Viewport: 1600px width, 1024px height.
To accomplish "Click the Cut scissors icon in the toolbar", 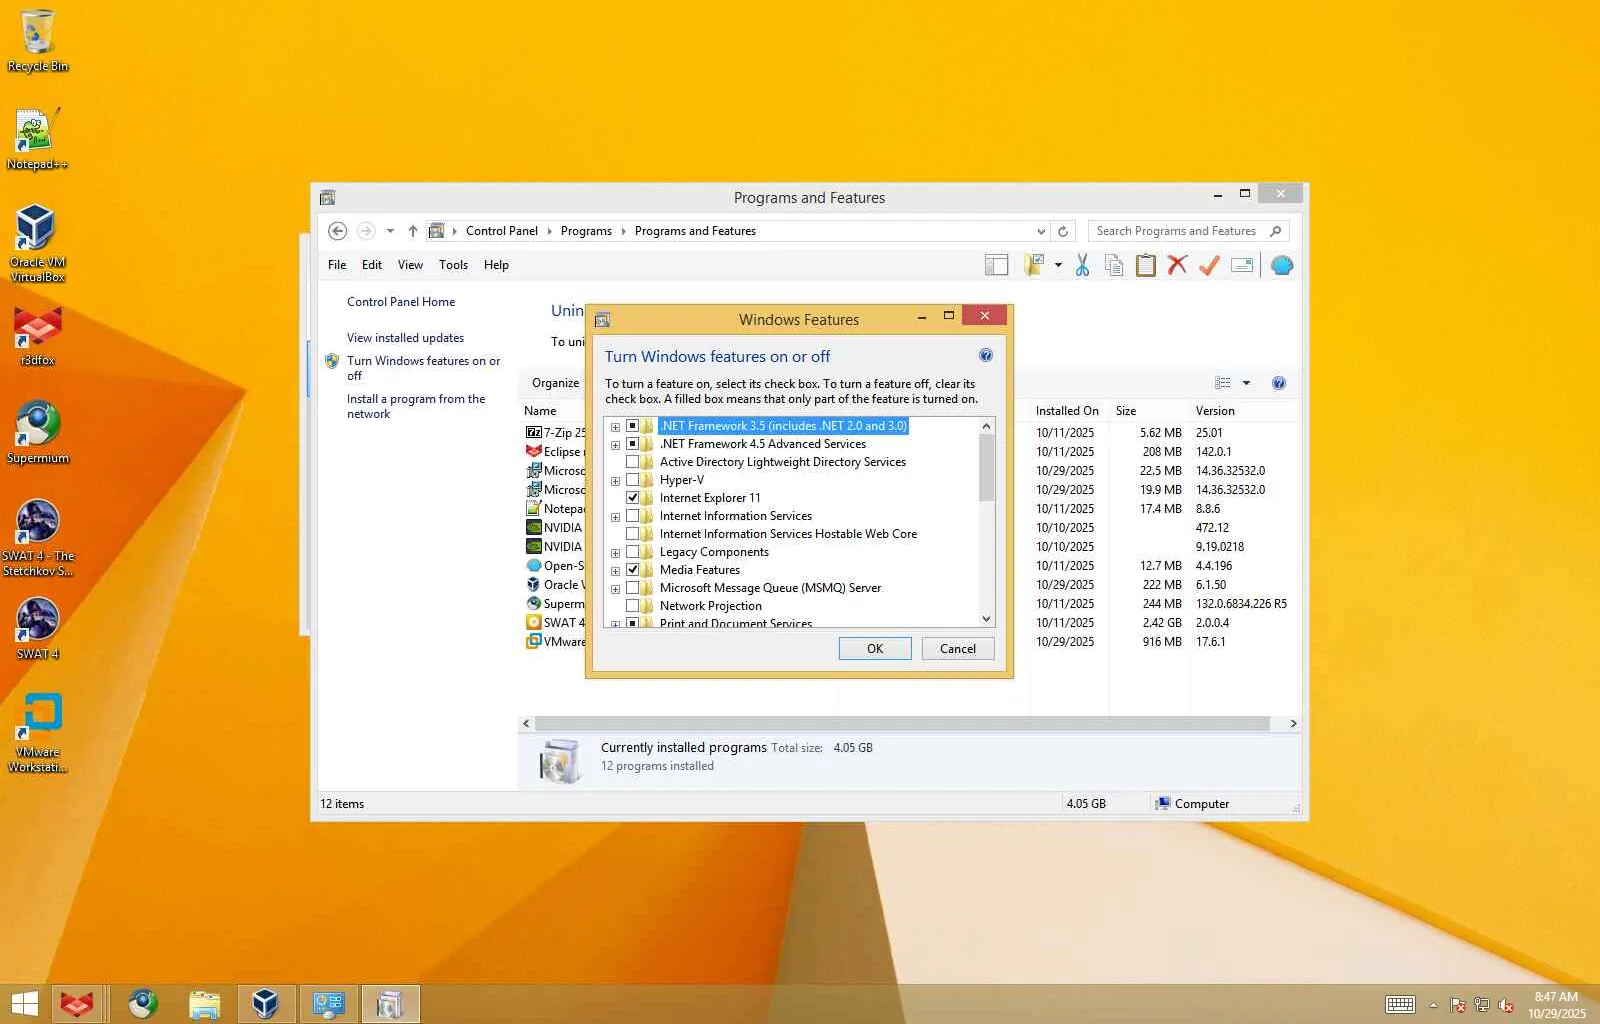I will pos(1082,265).
